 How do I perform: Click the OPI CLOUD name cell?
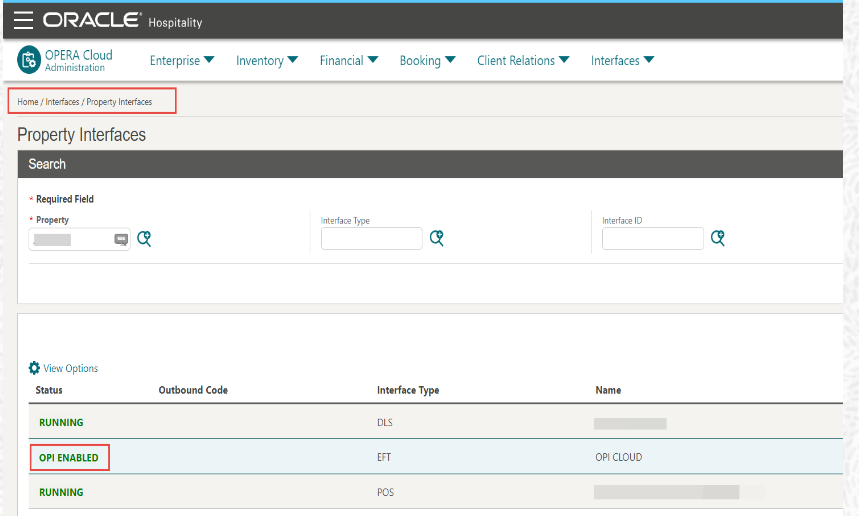(619, 457)
